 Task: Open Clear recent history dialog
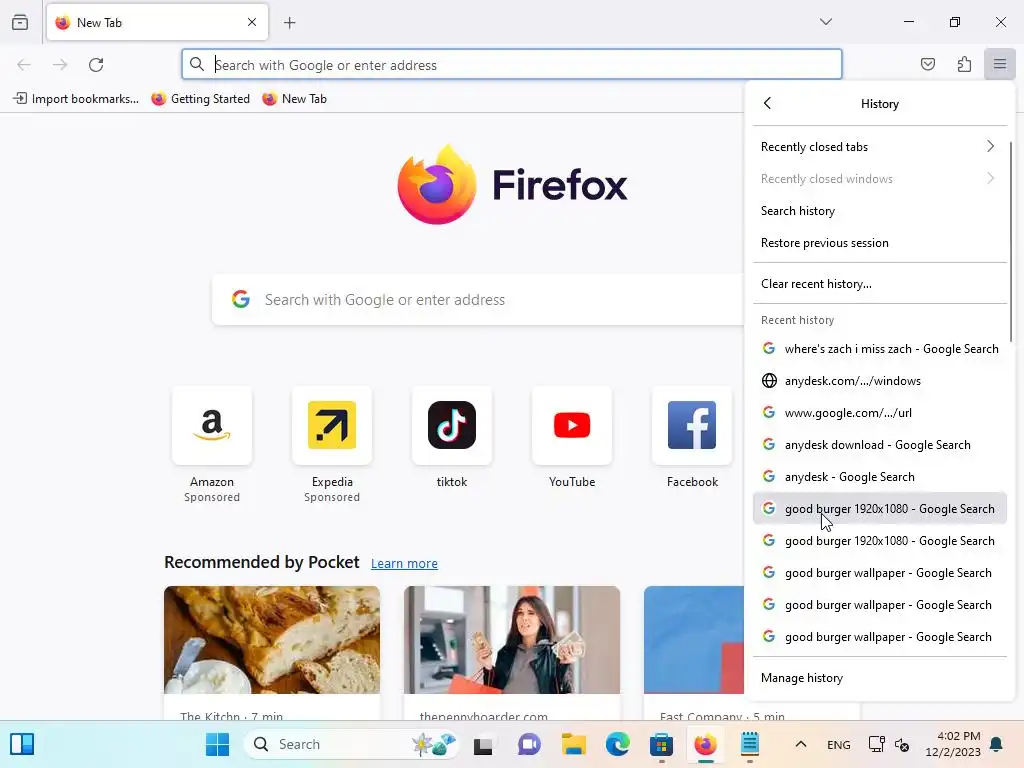[880, 284]
